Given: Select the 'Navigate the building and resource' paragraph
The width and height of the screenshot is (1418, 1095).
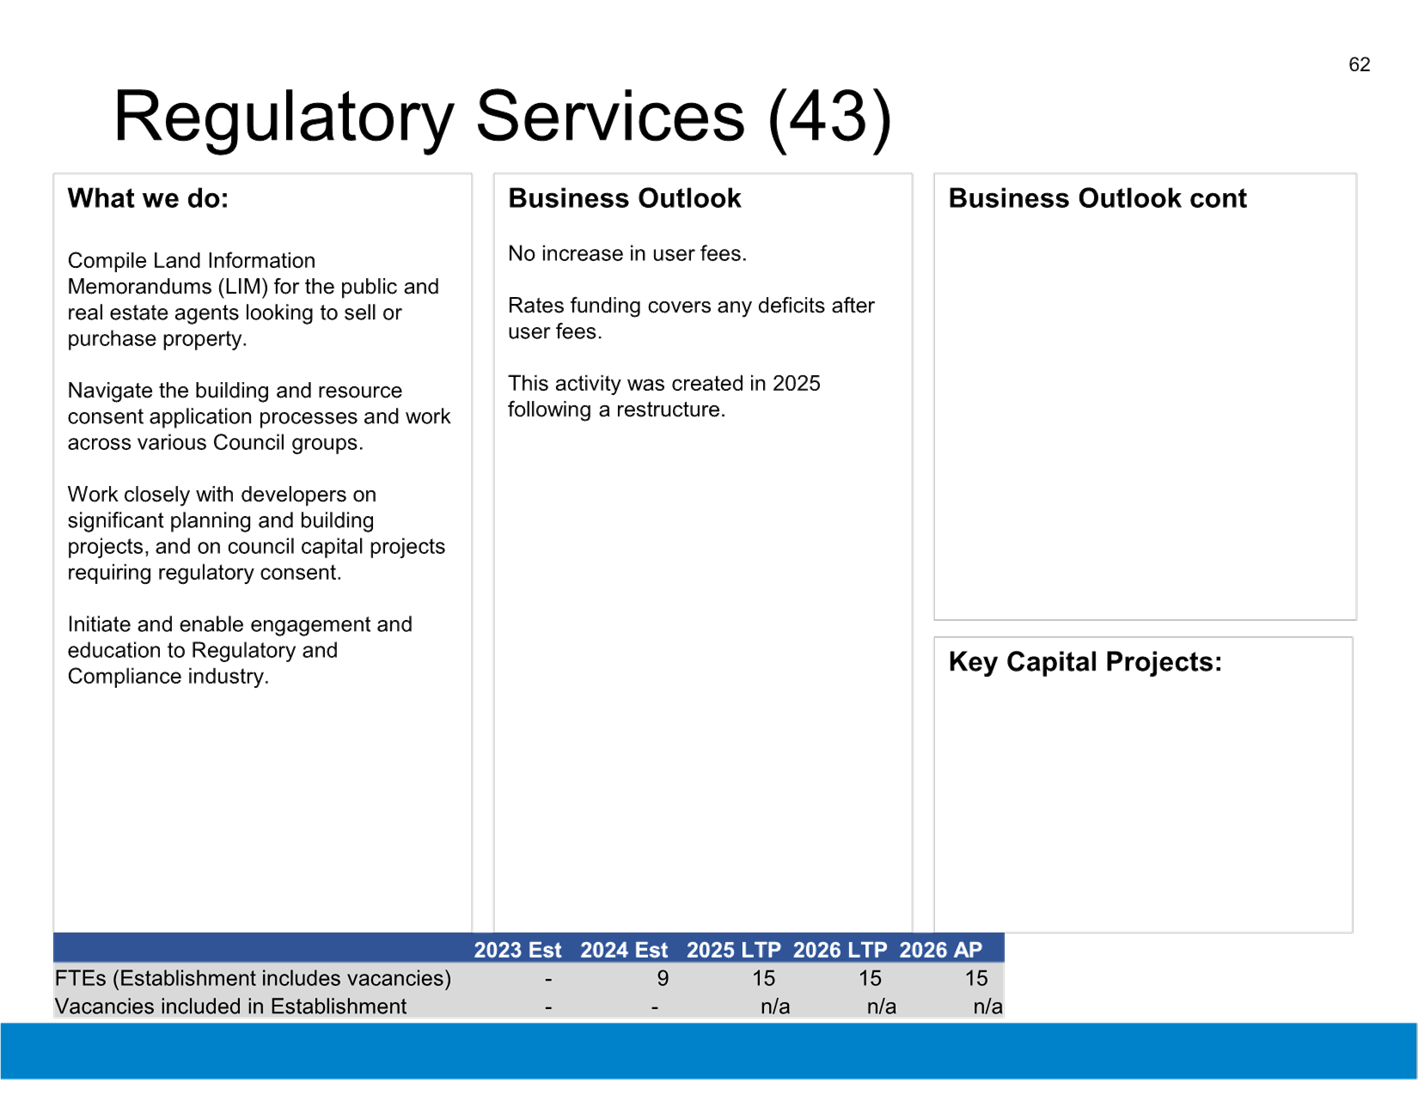Looking at the screenshot, I should coord(259,417).
